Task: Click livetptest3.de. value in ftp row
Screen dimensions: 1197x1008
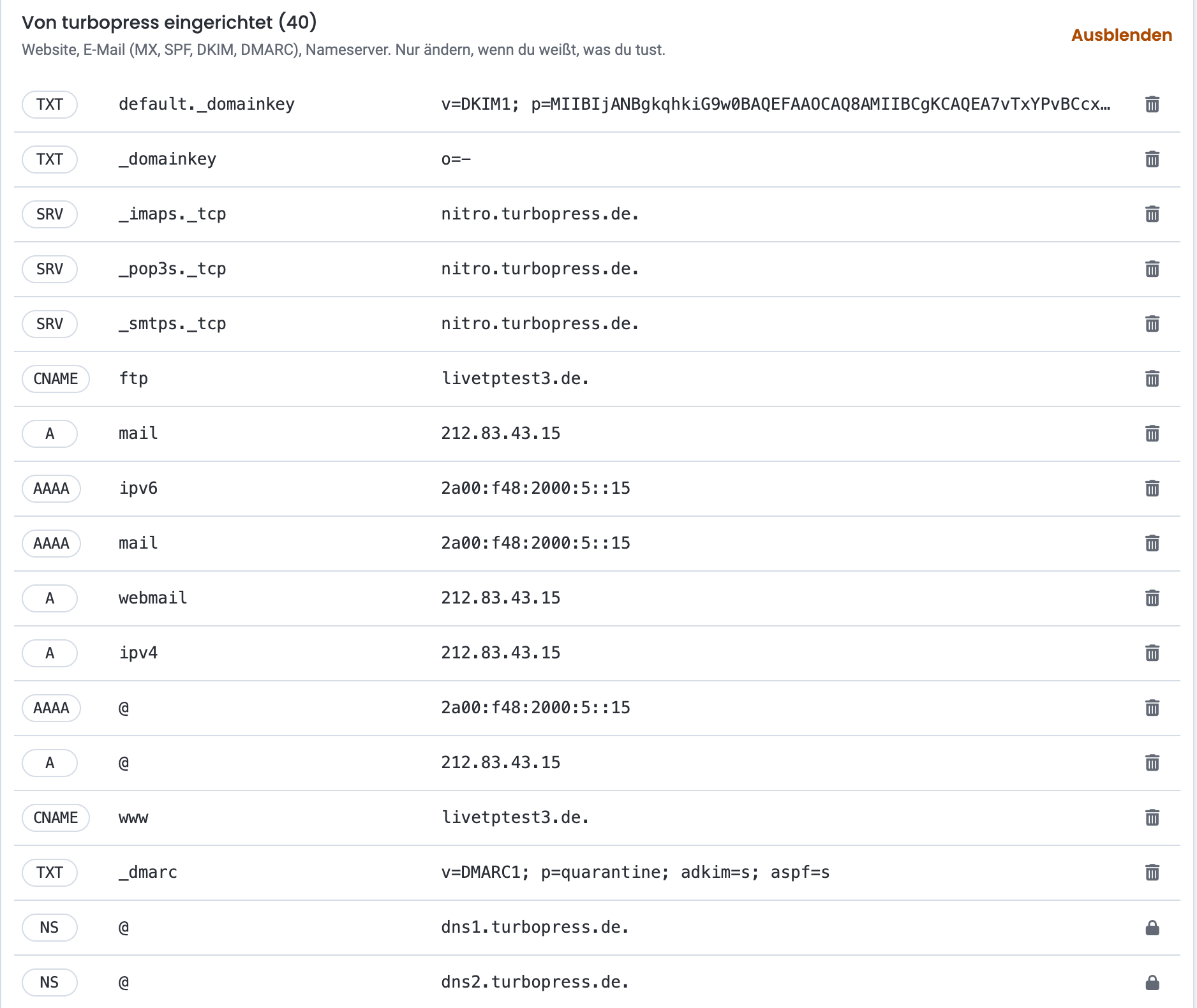Action: (x=515, y=379)
